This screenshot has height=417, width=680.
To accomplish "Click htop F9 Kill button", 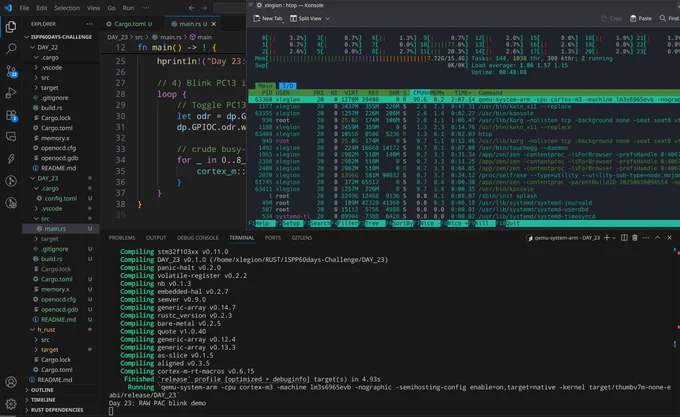I will click(483, 223).
